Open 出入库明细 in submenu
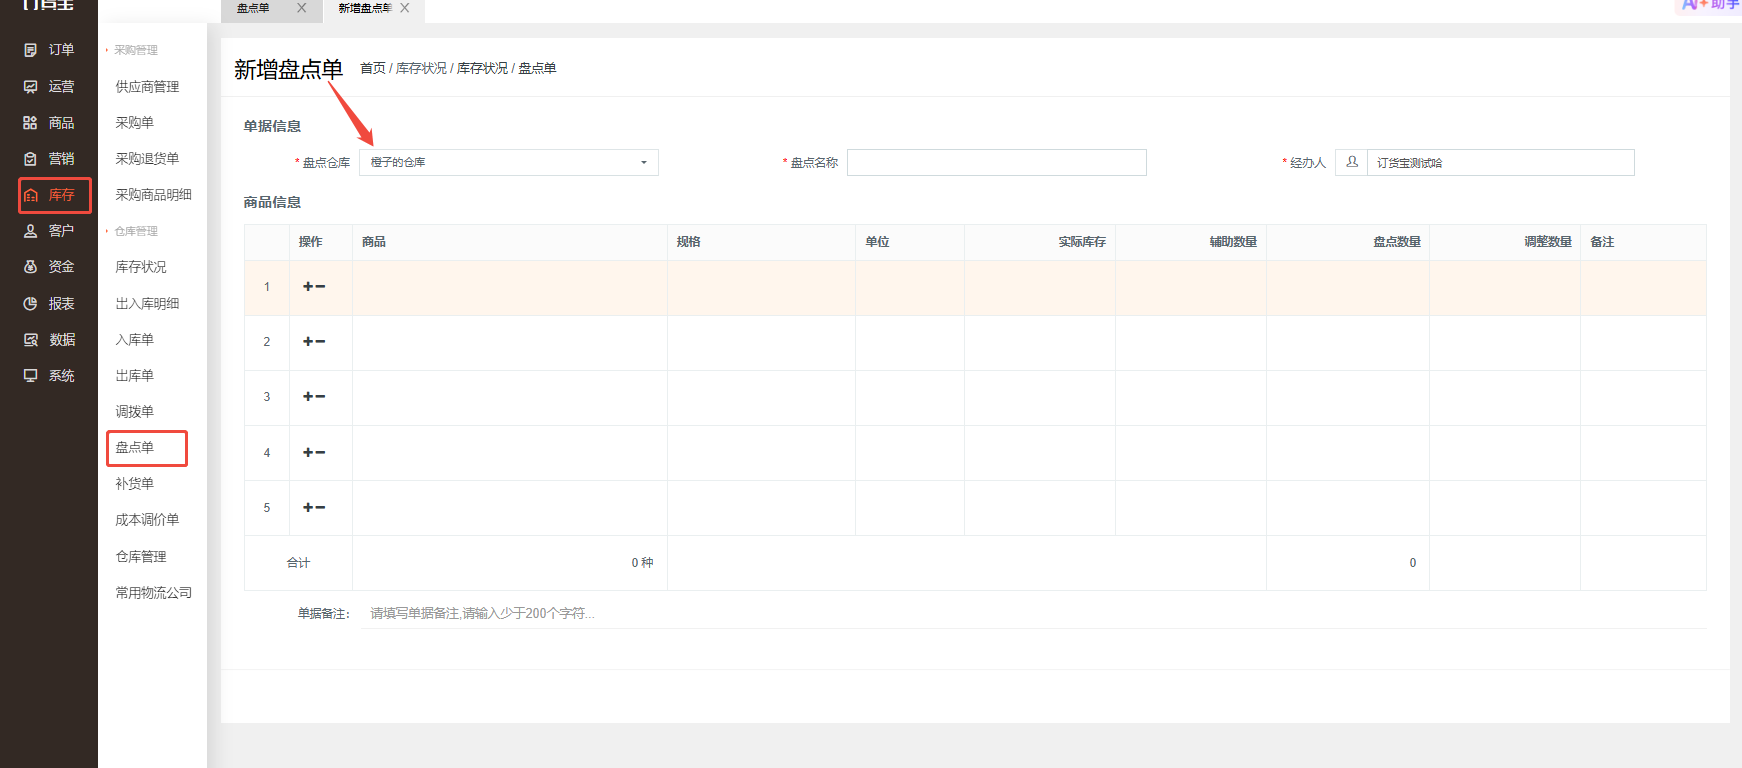Screen dimensions: 1742x768 click(x=147, y=304)
